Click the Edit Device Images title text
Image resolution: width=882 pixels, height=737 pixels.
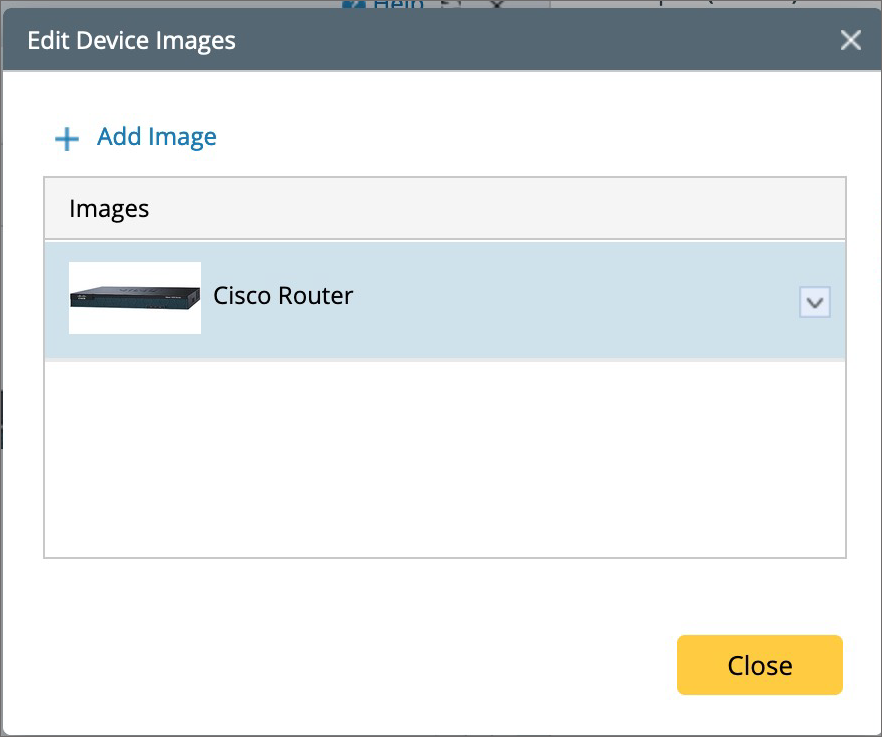click(131, 41)
